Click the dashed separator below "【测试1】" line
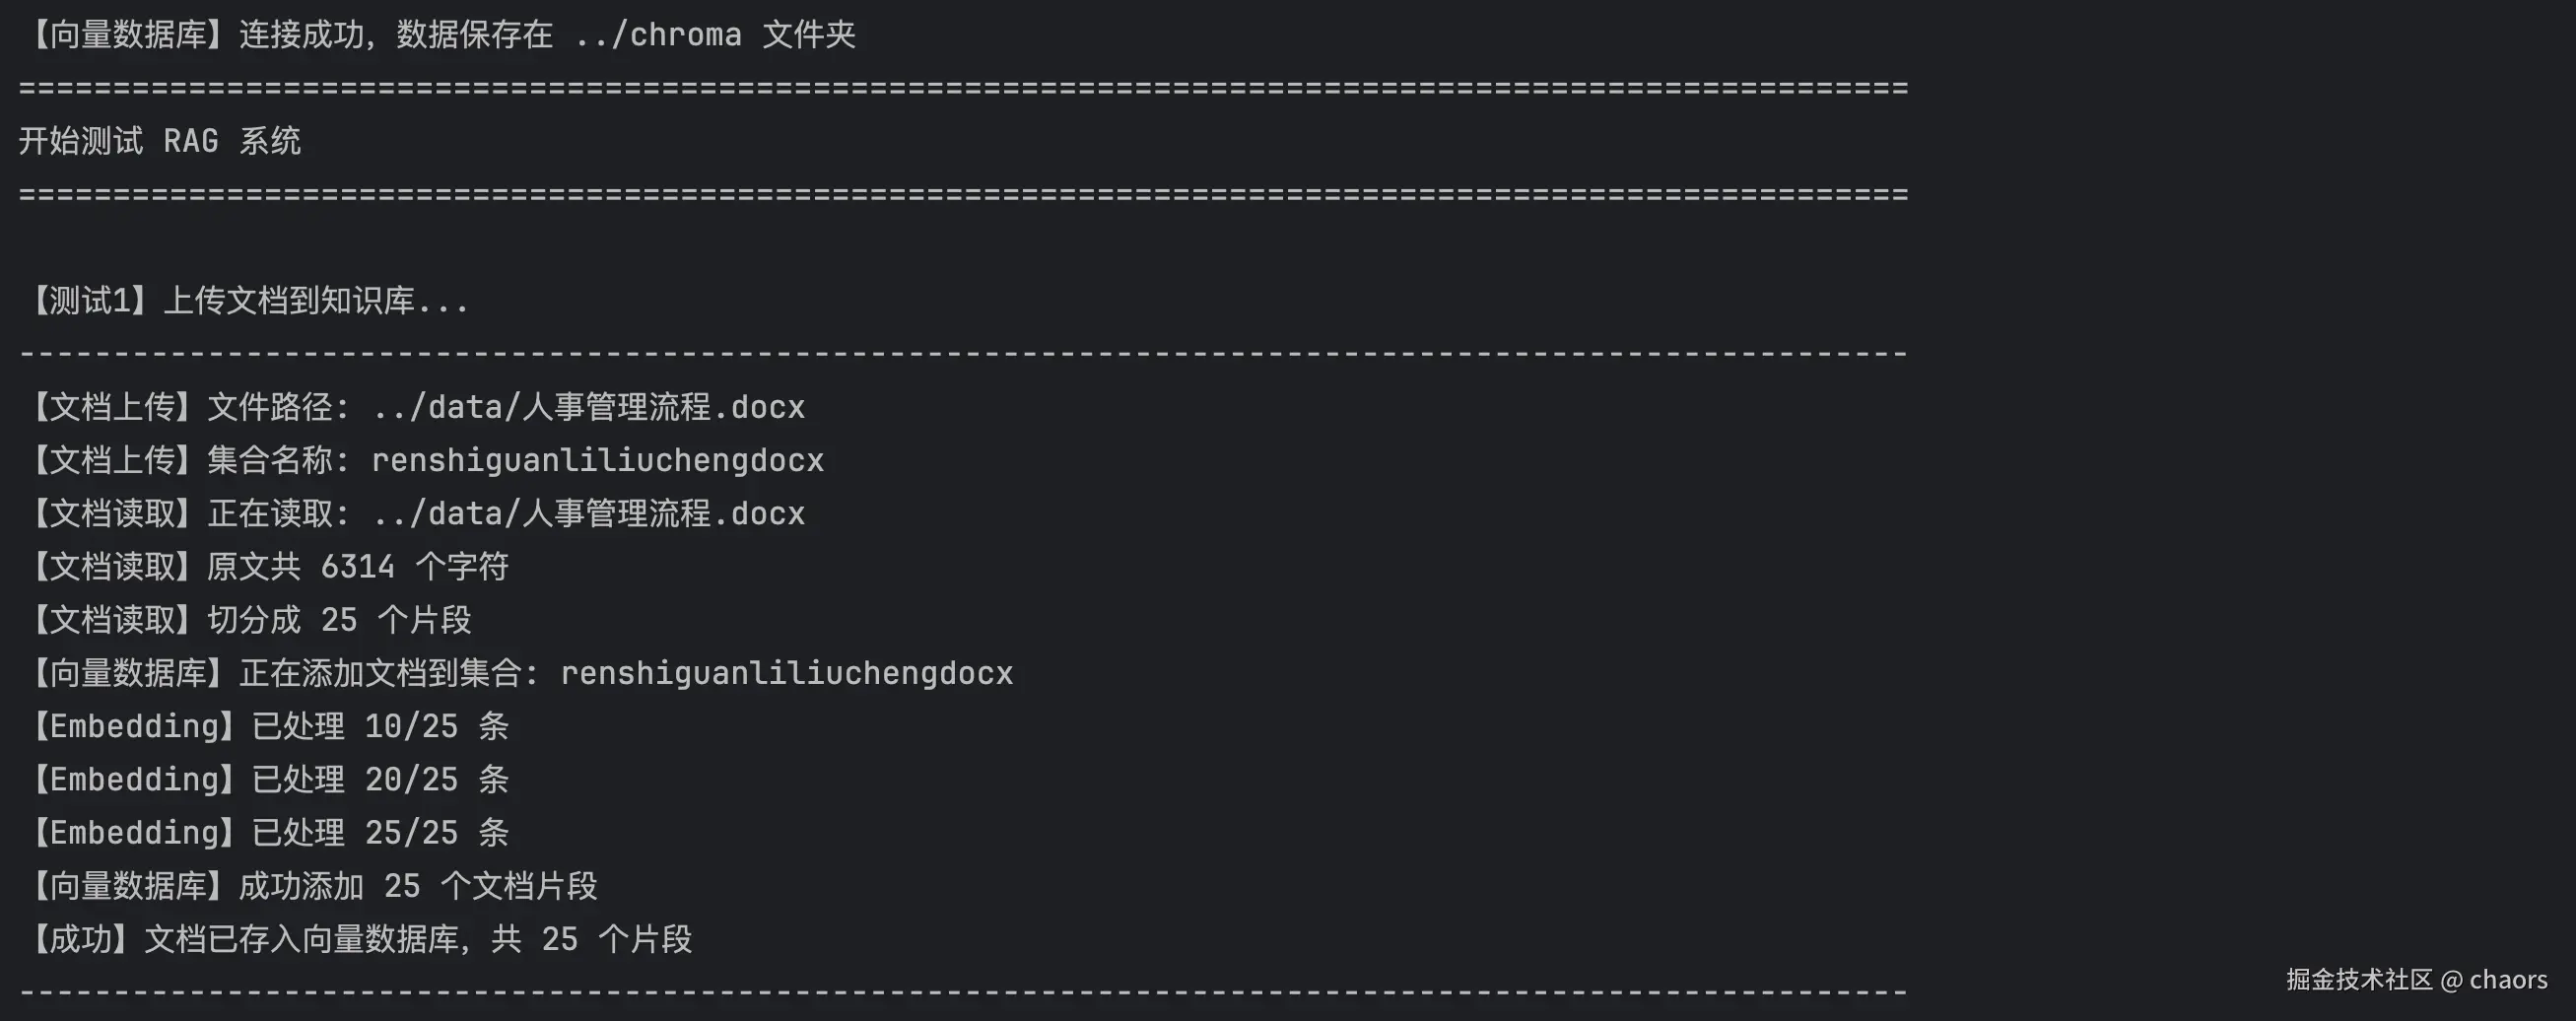Screen dimensions: 2576x1021 point(963,354)
